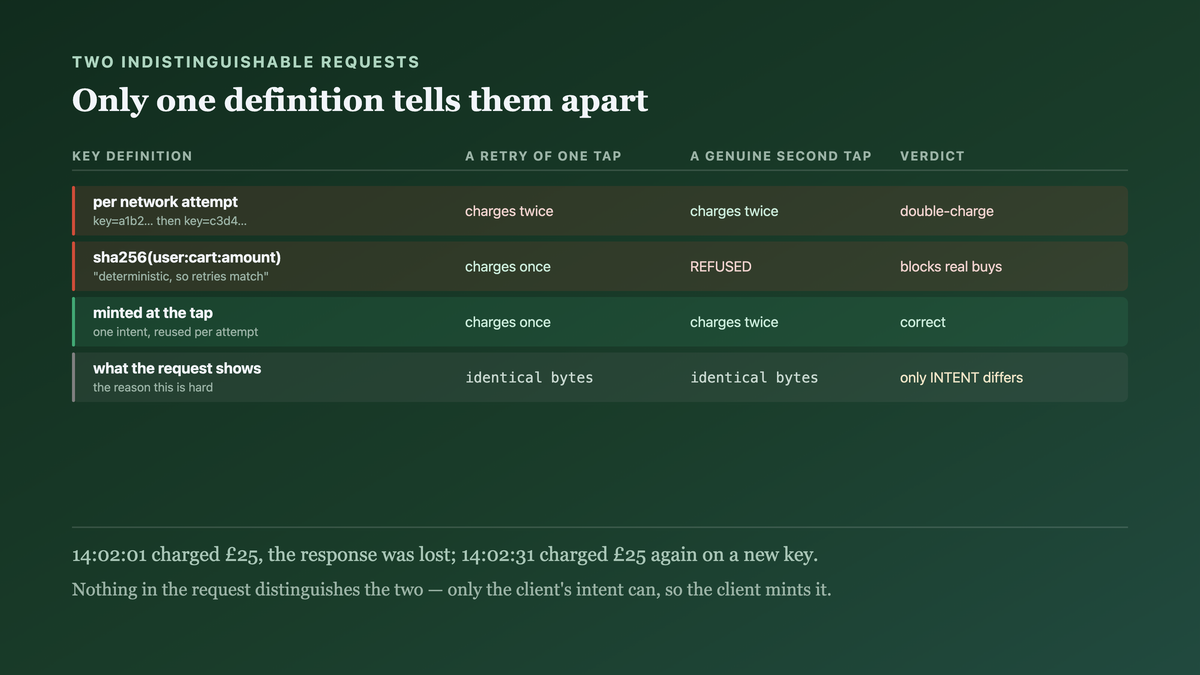Click the 'A RETRY OF ONE TAP' column header
This screenshot has height=675, width=1200.
pos(543,156)
